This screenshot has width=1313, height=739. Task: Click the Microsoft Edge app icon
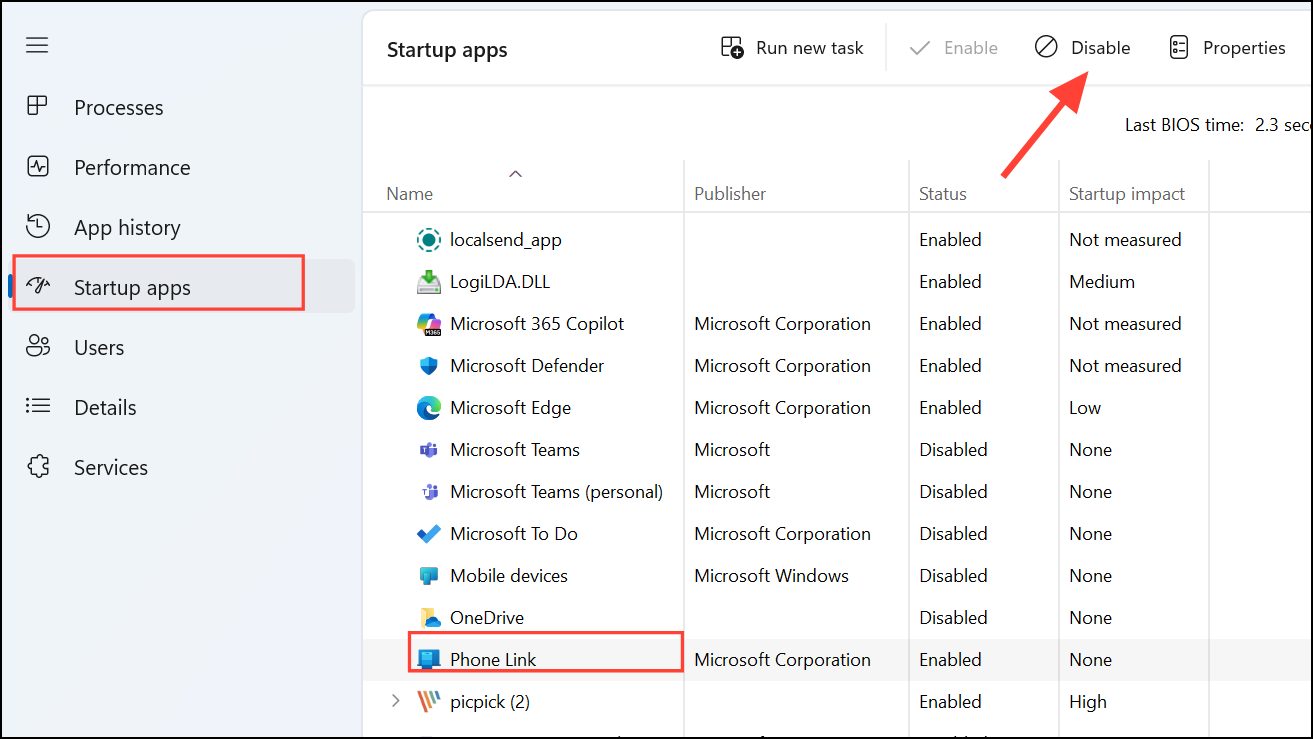point(428,408)
